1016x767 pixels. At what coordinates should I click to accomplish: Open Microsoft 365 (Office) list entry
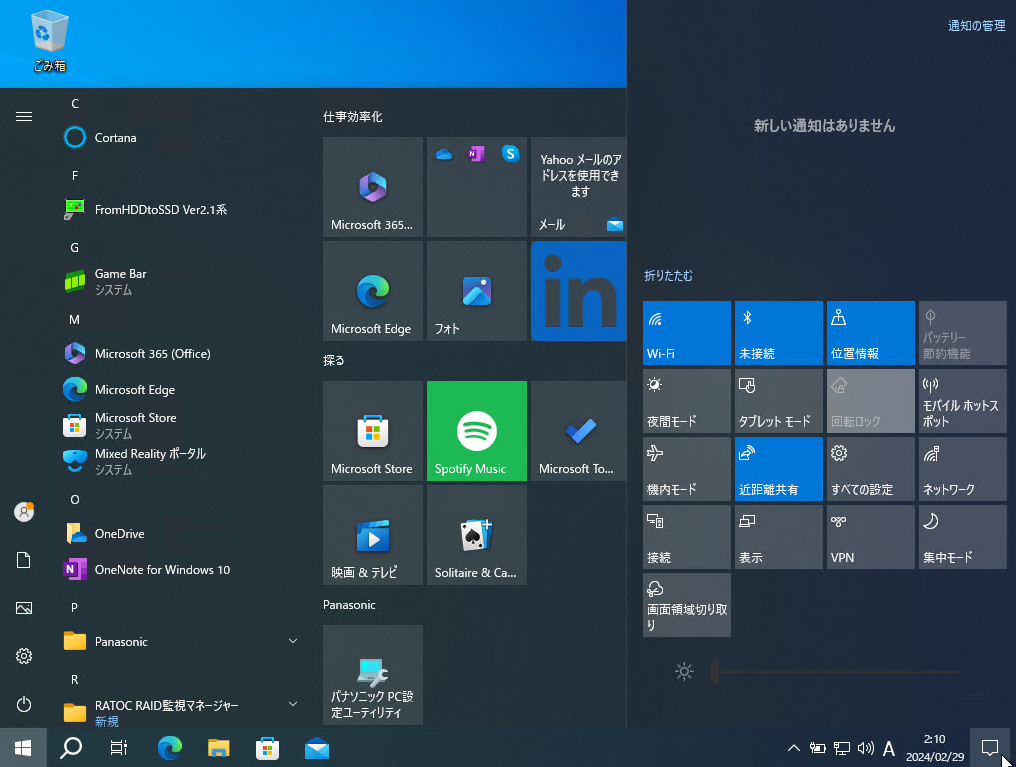point(180,353)
